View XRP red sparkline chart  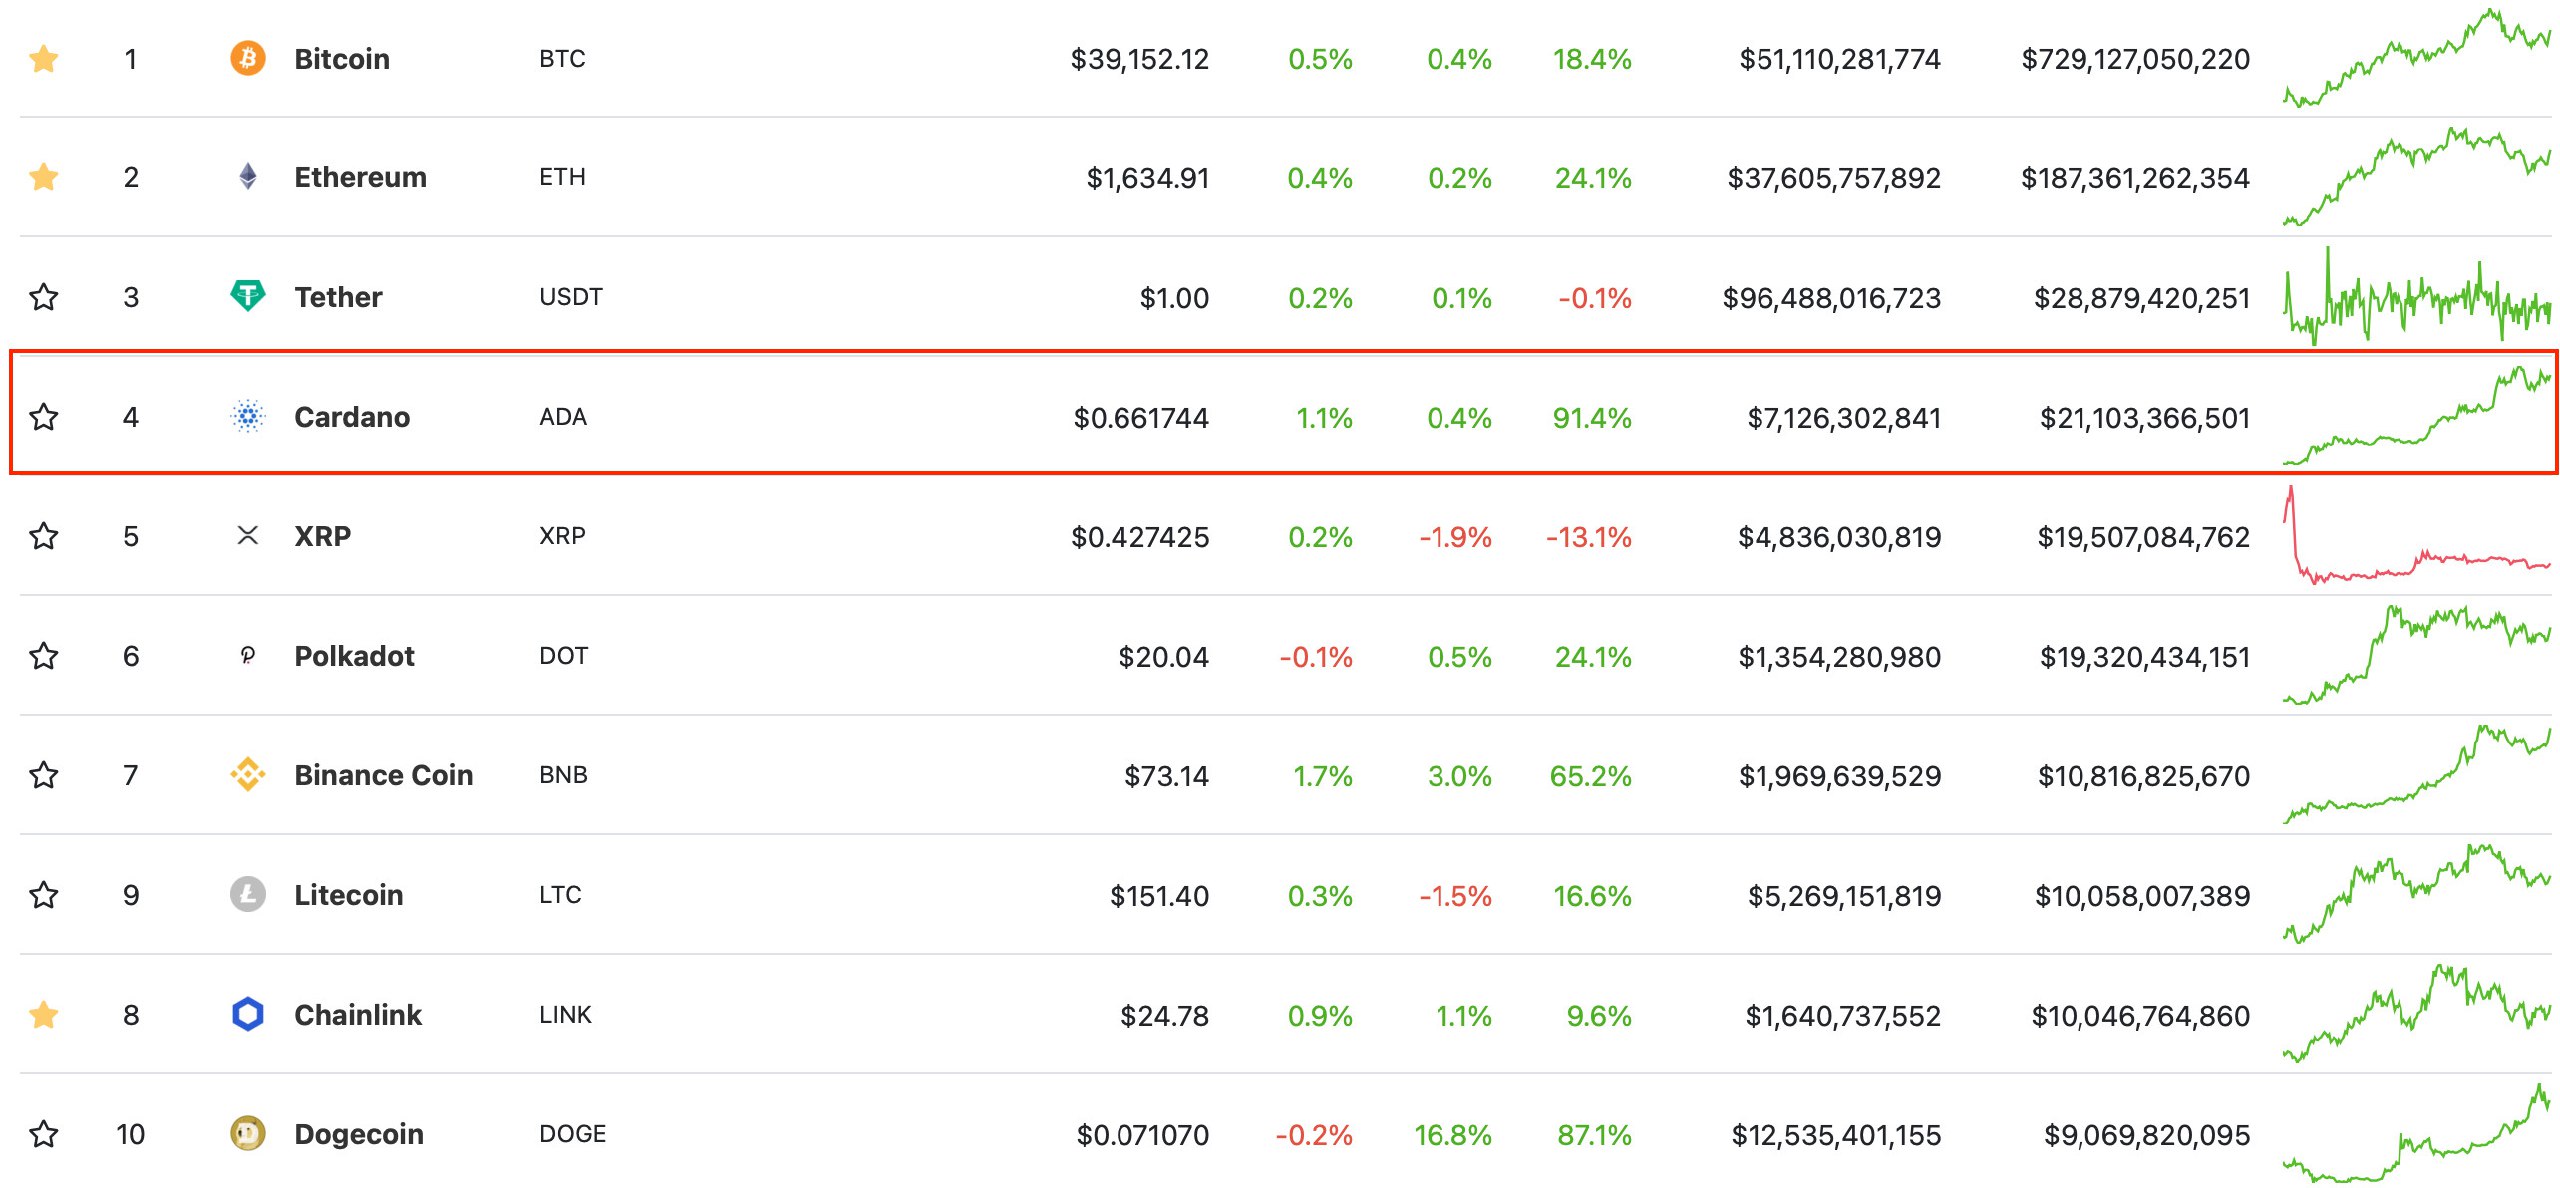(2417, 535)
